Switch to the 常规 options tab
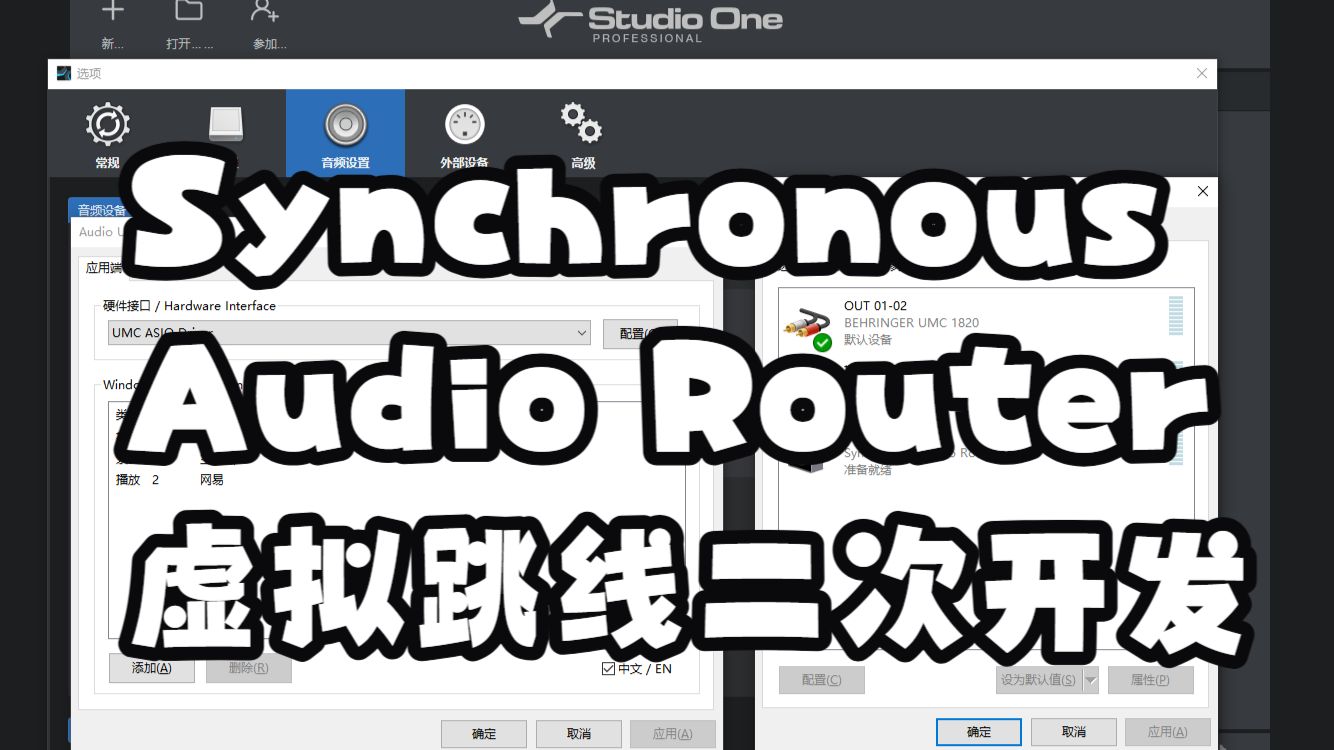Viewport: 1334px width, 750px height. pos(108,136)
